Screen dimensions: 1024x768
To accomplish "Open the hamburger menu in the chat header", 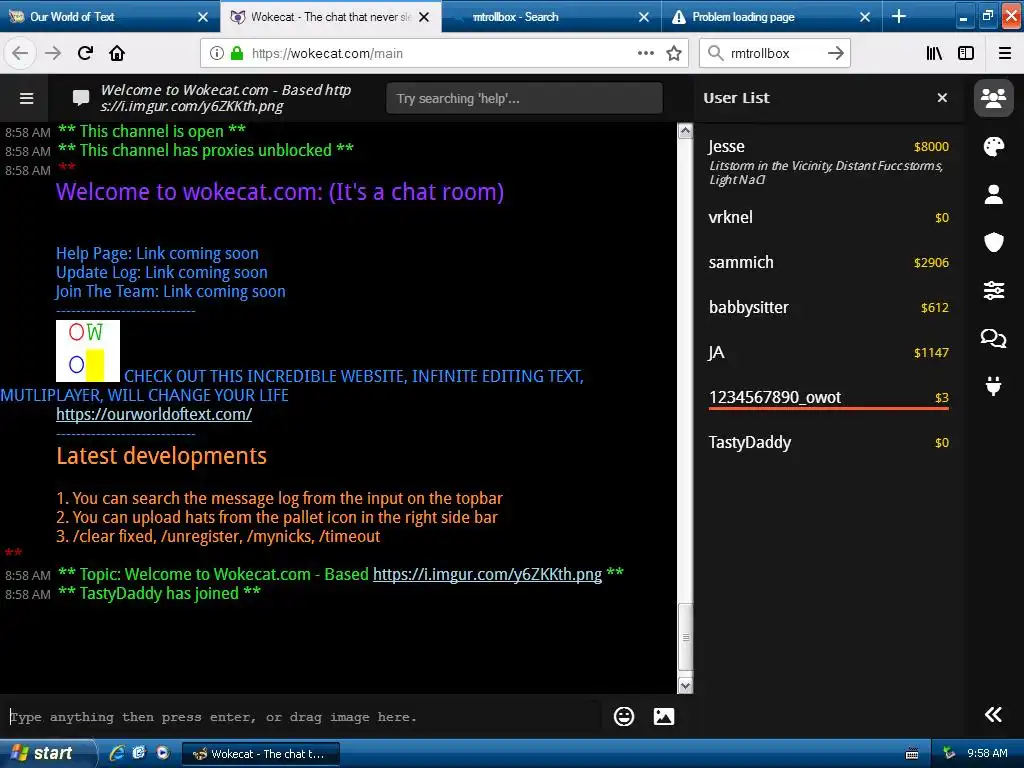I will pos(27,99).
